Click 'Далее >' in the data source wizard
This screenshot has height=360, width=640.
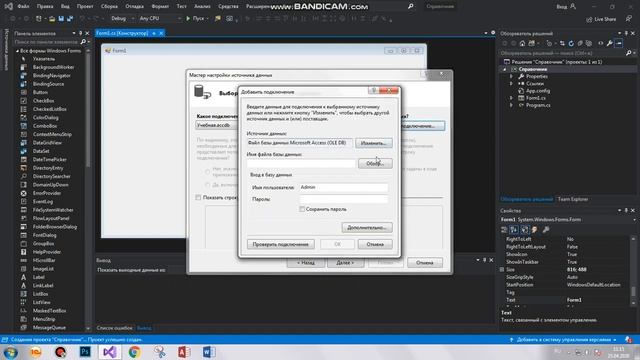coord(345,262)
